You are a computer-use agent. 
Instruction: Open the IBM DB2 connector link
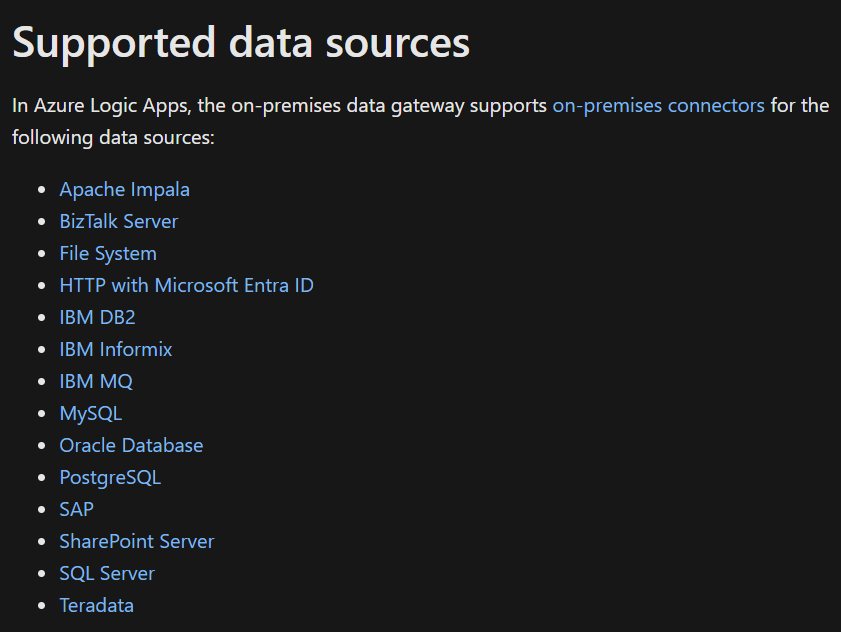(x=97, y=317)
